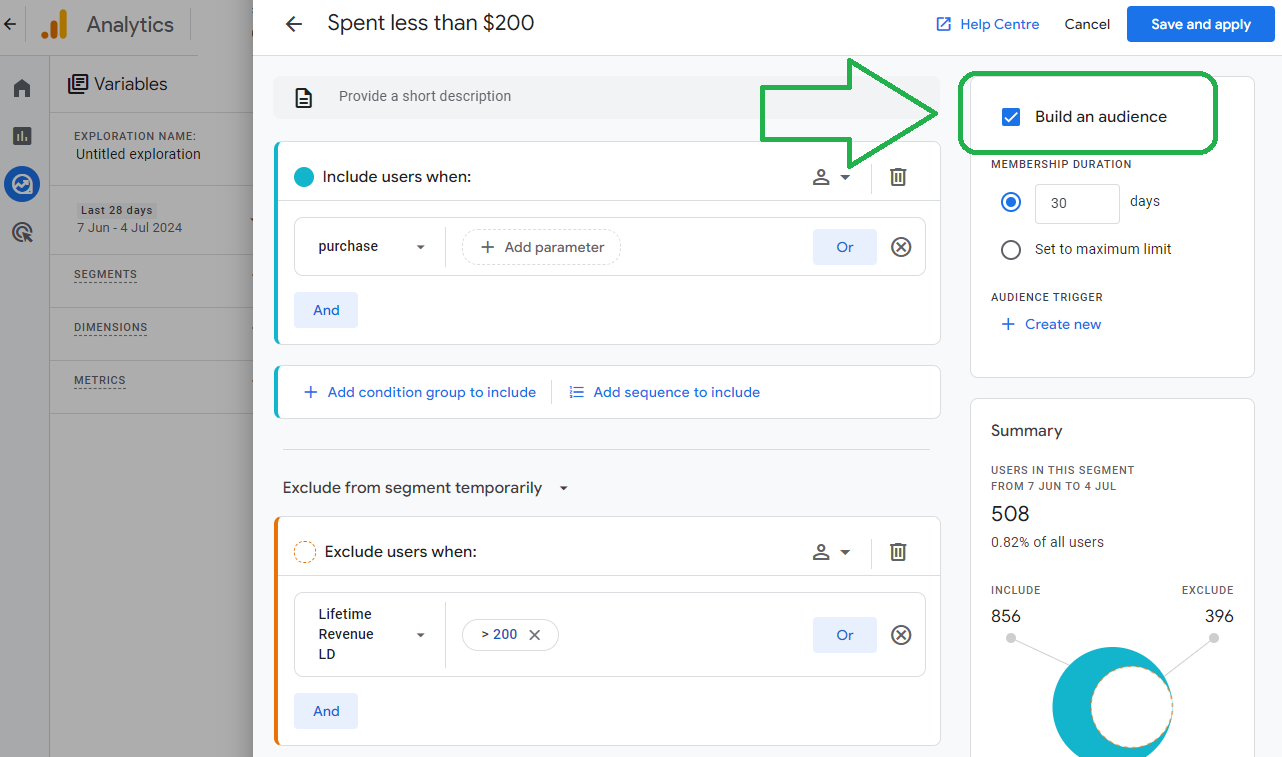
Task: Click the 508 users count
Action: point(1010,514)
